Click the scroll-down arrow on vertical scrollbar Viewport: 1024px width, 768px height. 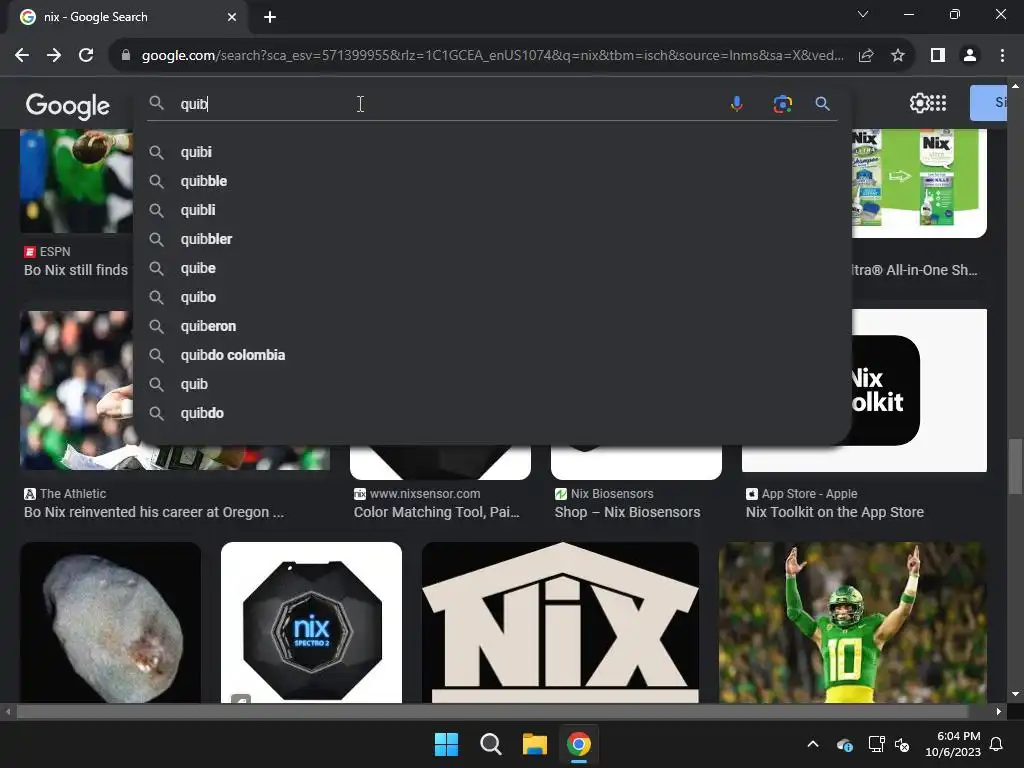point(1015,694)
